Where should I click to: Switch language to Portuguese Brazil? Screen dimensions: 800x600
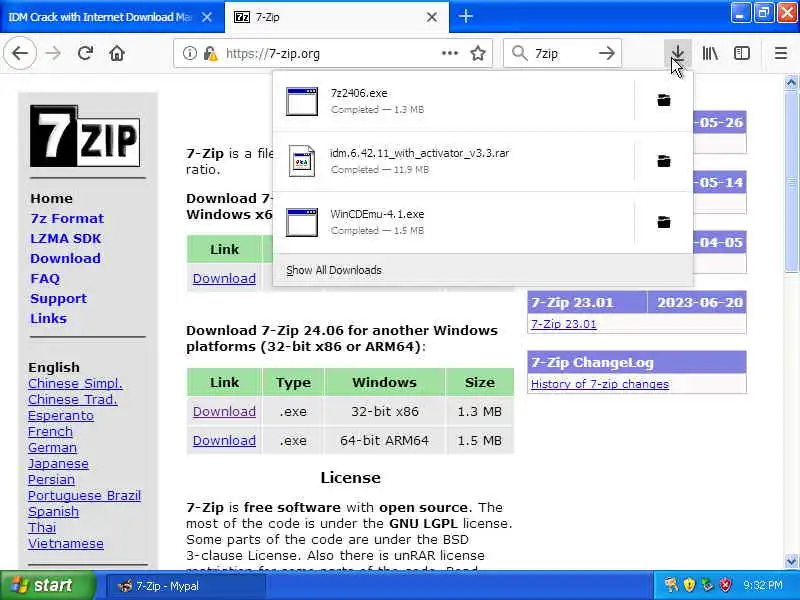(x=84, y=495)
